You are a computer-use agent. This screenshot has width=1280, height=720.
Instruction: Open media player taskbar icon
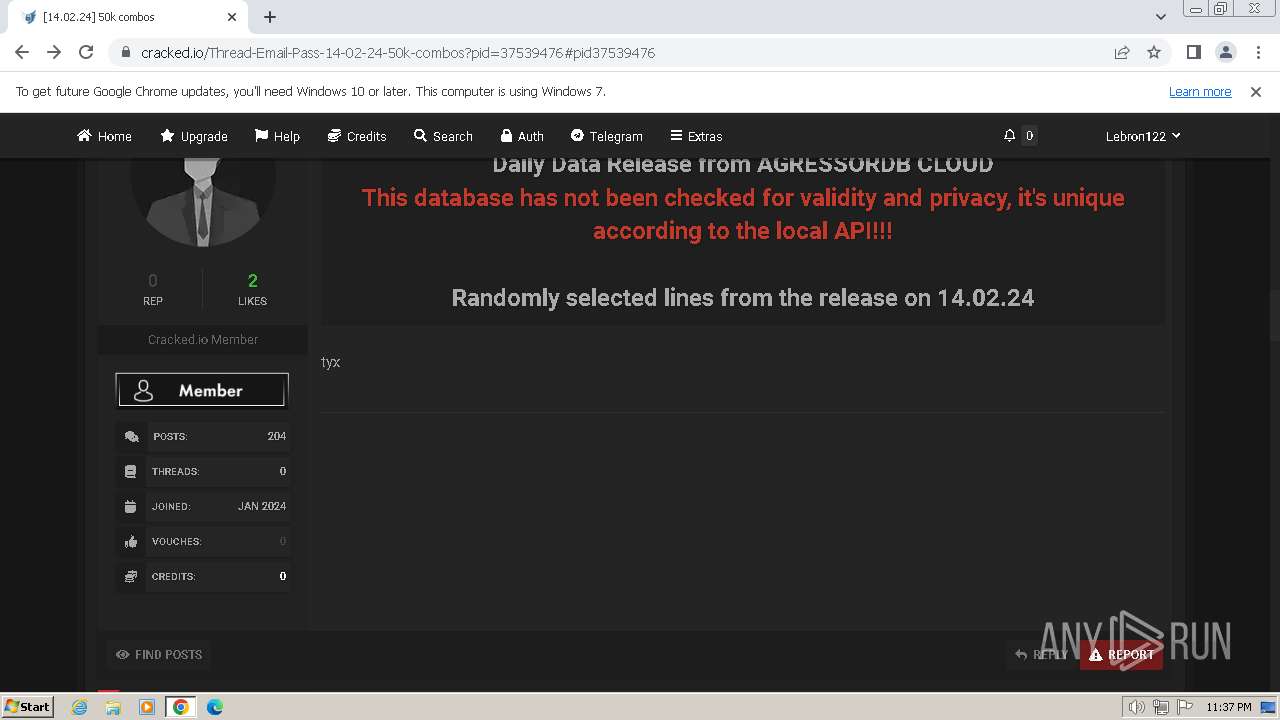[x=147, y=707]
